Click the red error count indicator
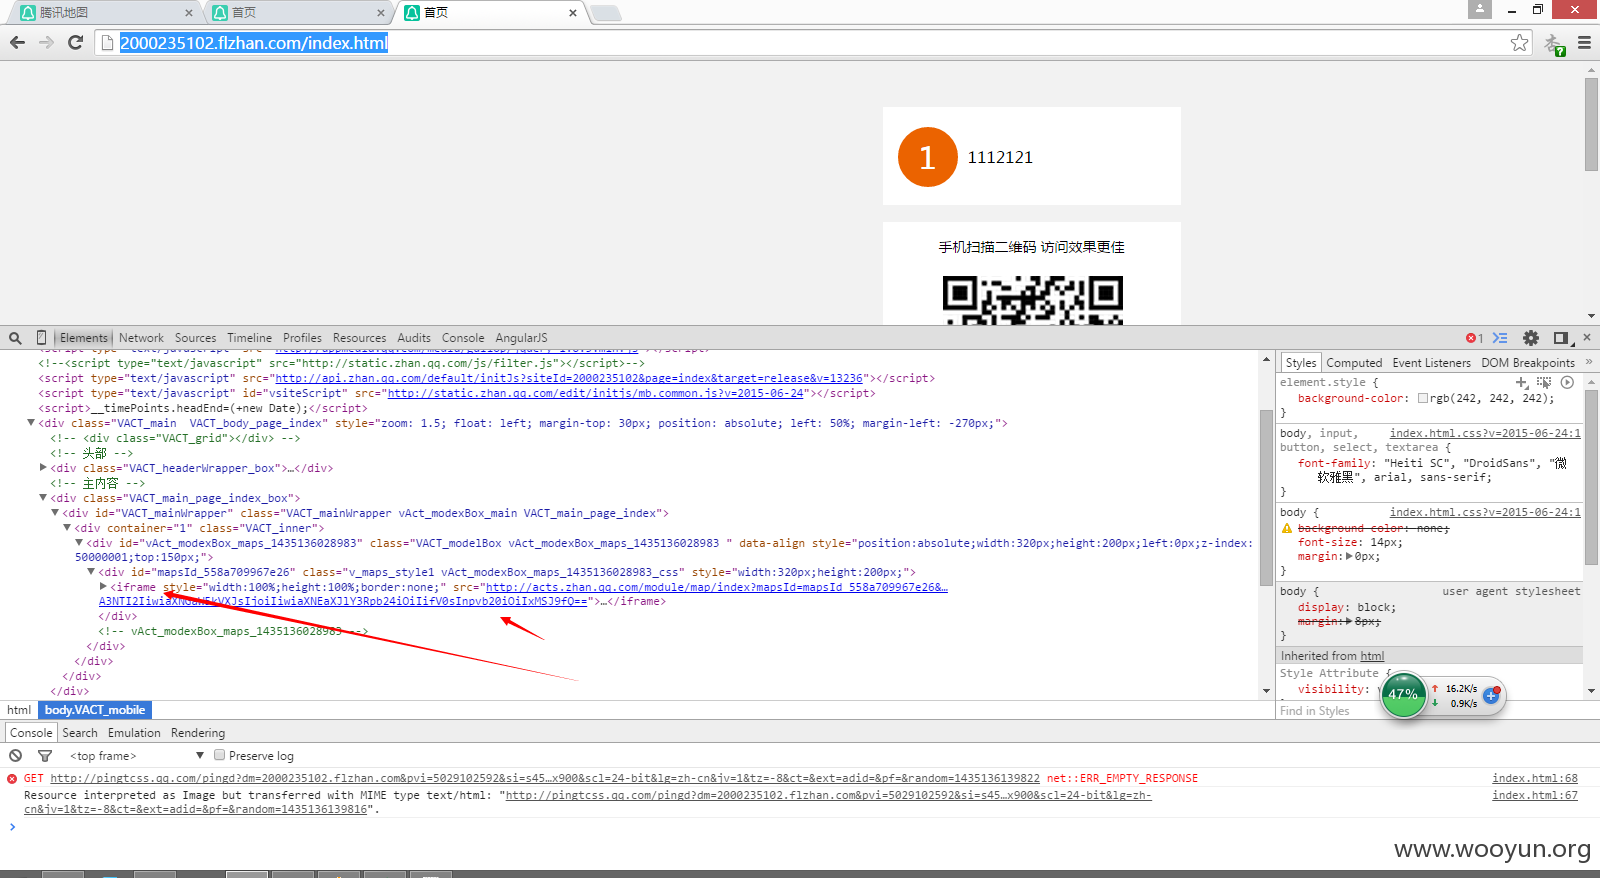Viewport: 1600px width, 878px height. pyautogui.click(x=1474, y=338)
